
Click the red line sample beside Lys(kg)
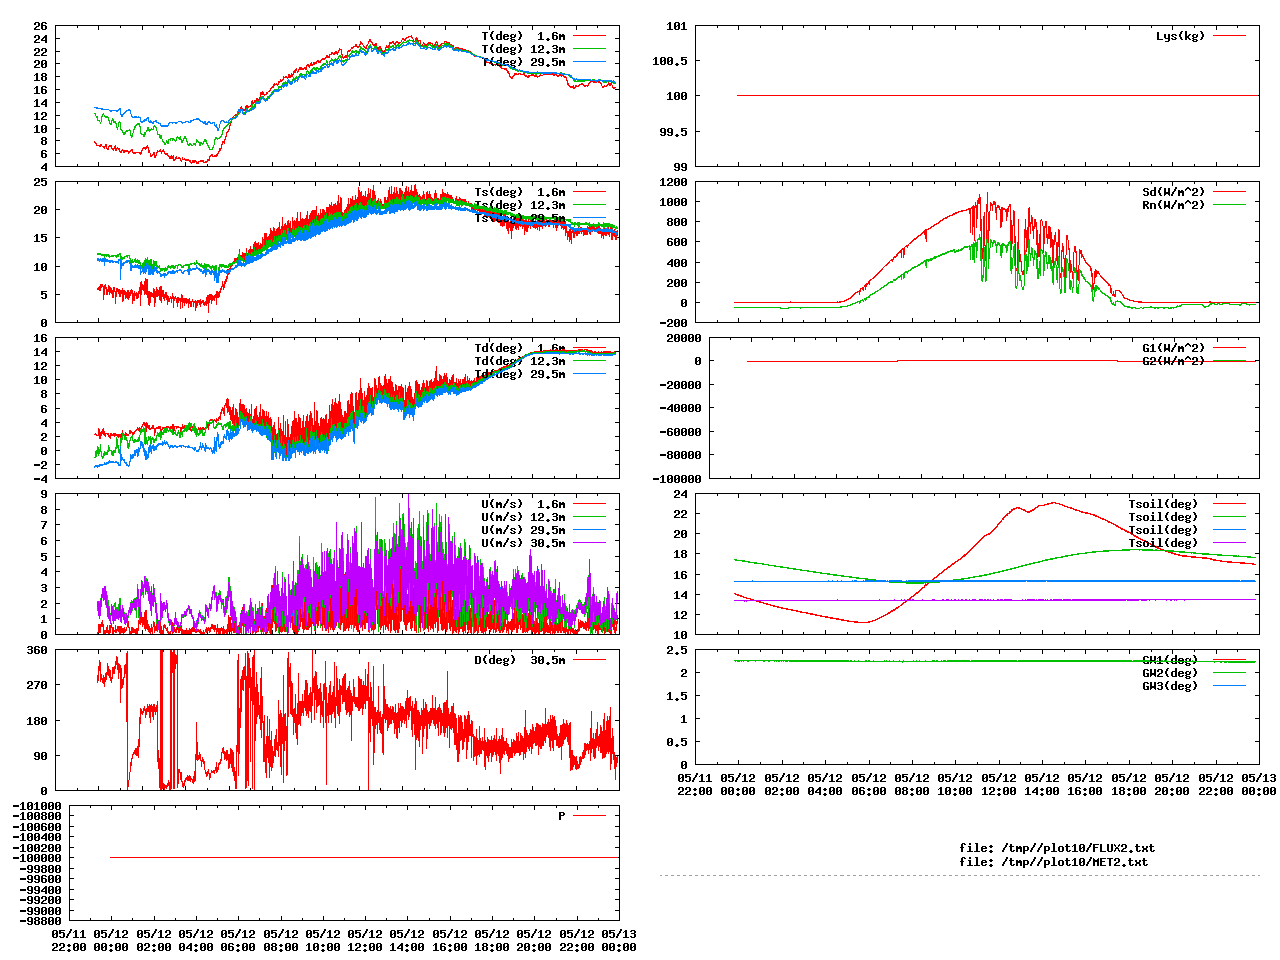[x=1230, y=36]
